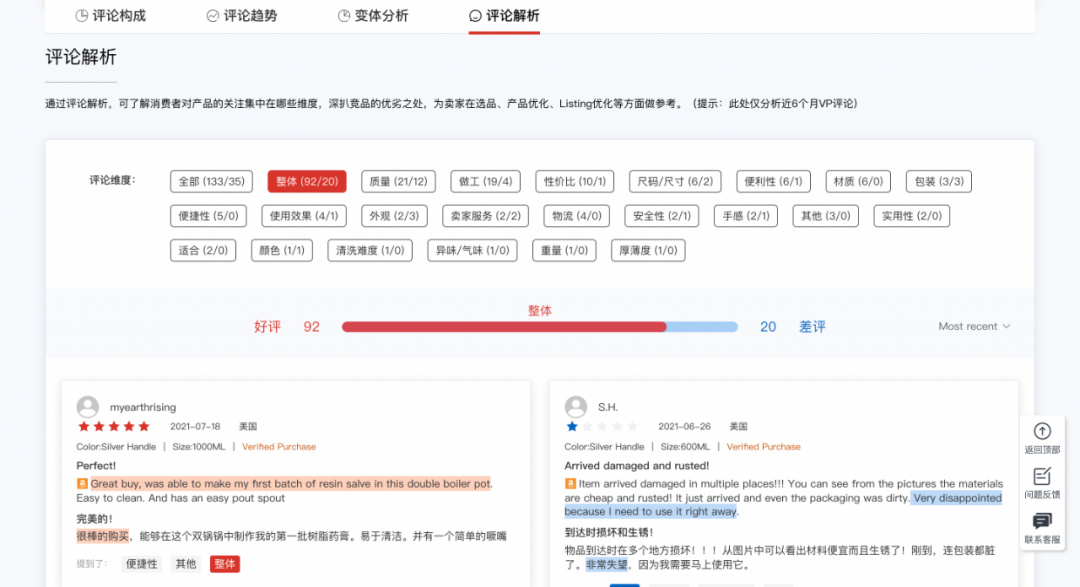Click the avatar icon for reviewer myearthrising

pos(86,406)
